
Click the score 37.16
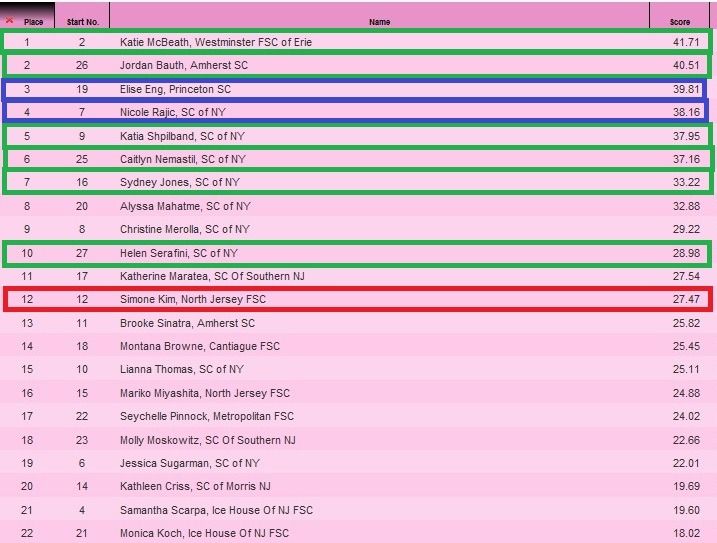tap(686, 159)
